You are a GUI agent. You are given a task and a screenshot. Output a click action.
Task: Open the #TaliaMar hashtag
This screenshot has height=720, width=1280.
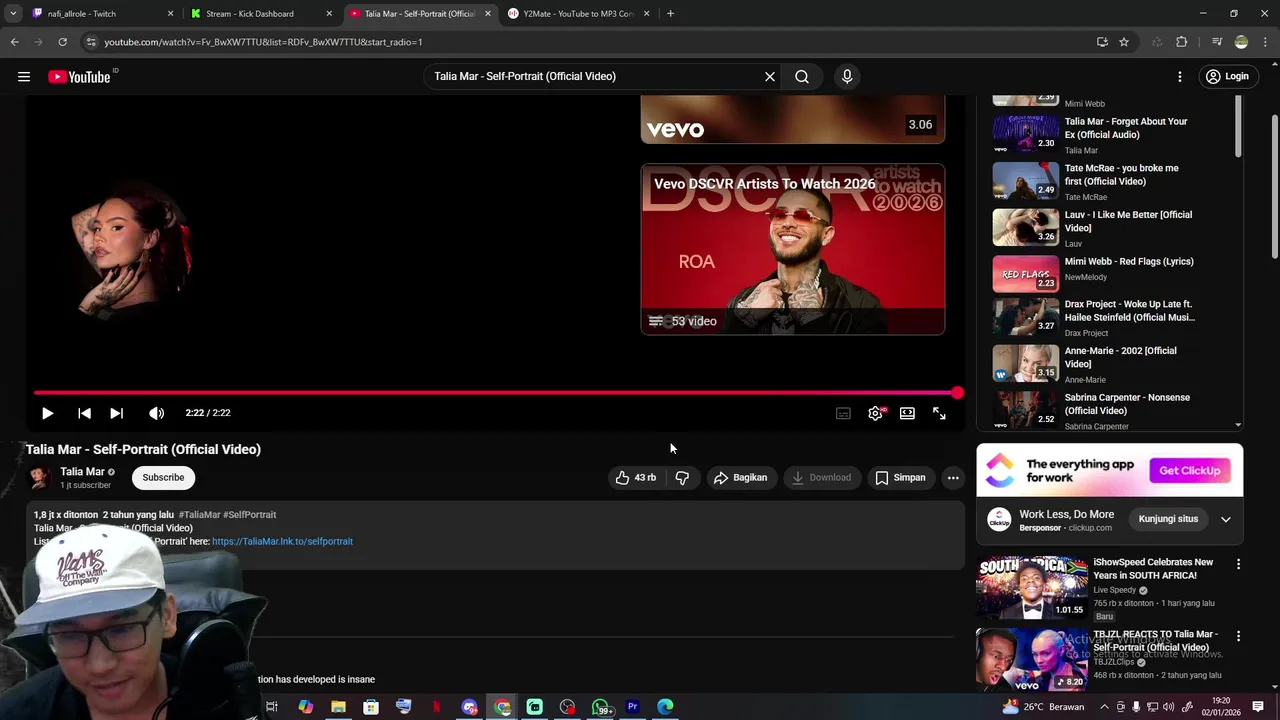200,515
